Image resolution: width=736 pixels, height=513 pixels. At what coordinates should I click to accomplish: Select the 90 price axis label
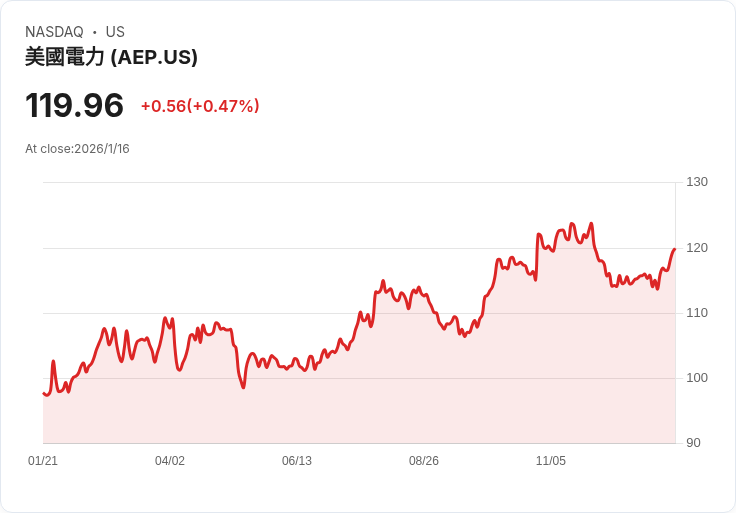coord(694,443)
